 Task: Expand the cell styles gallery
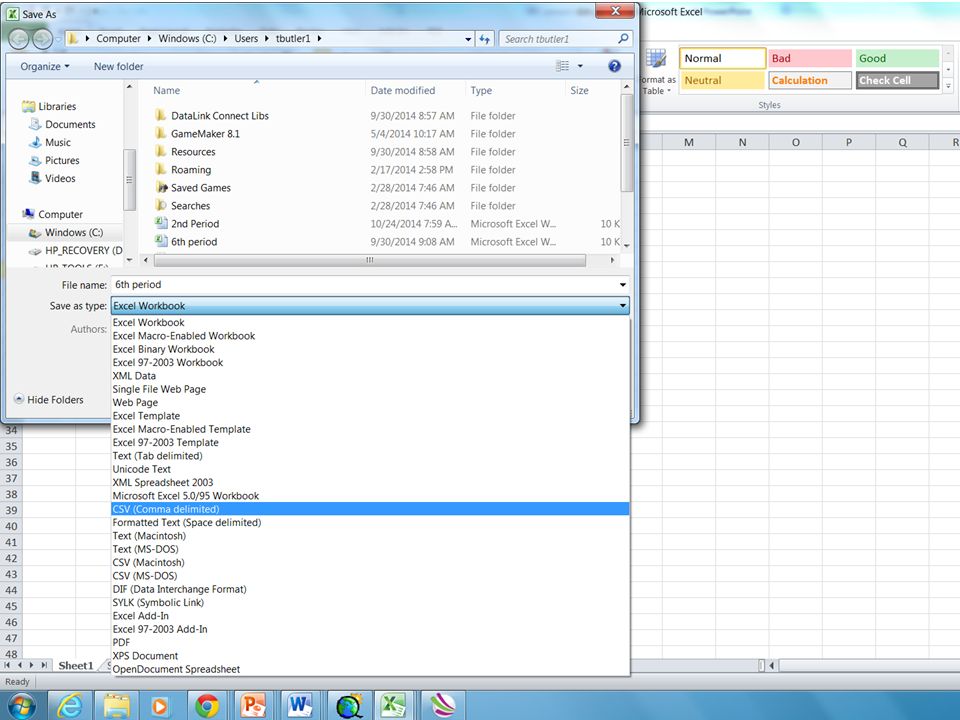tap(948, 86)
